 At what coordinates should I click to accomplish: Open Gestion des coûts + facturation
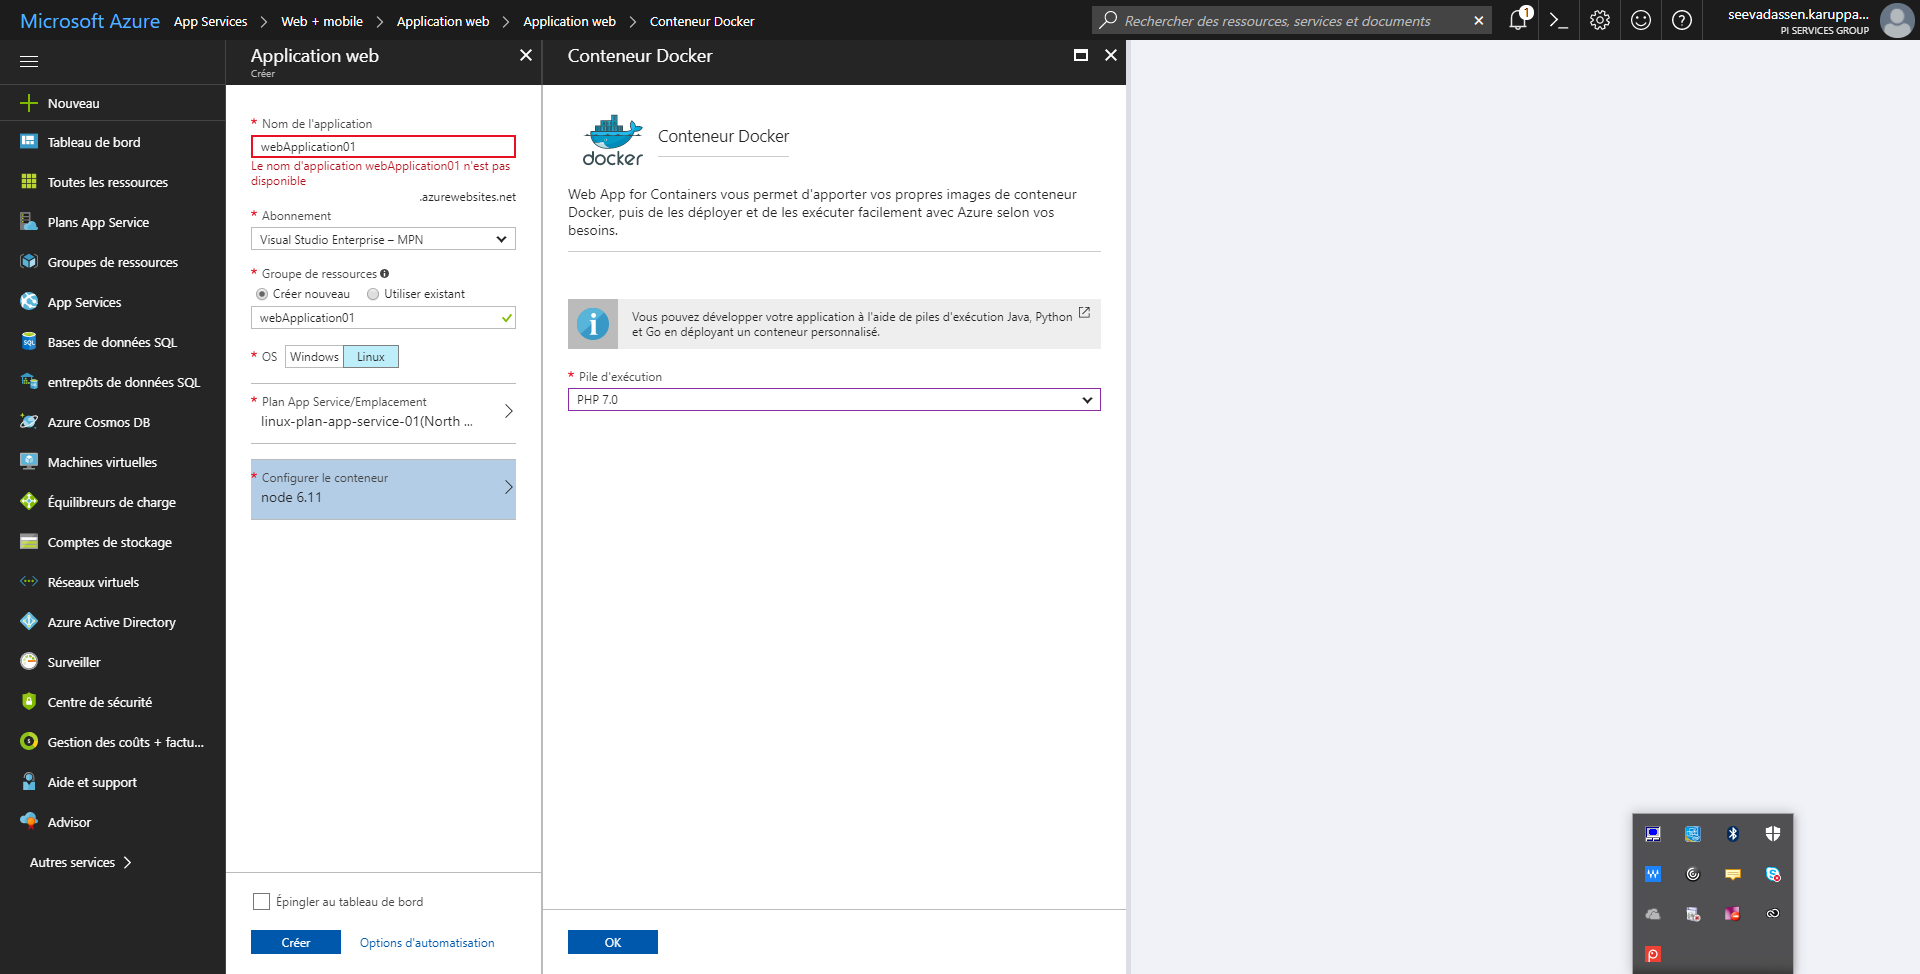(x=112, y=742)
